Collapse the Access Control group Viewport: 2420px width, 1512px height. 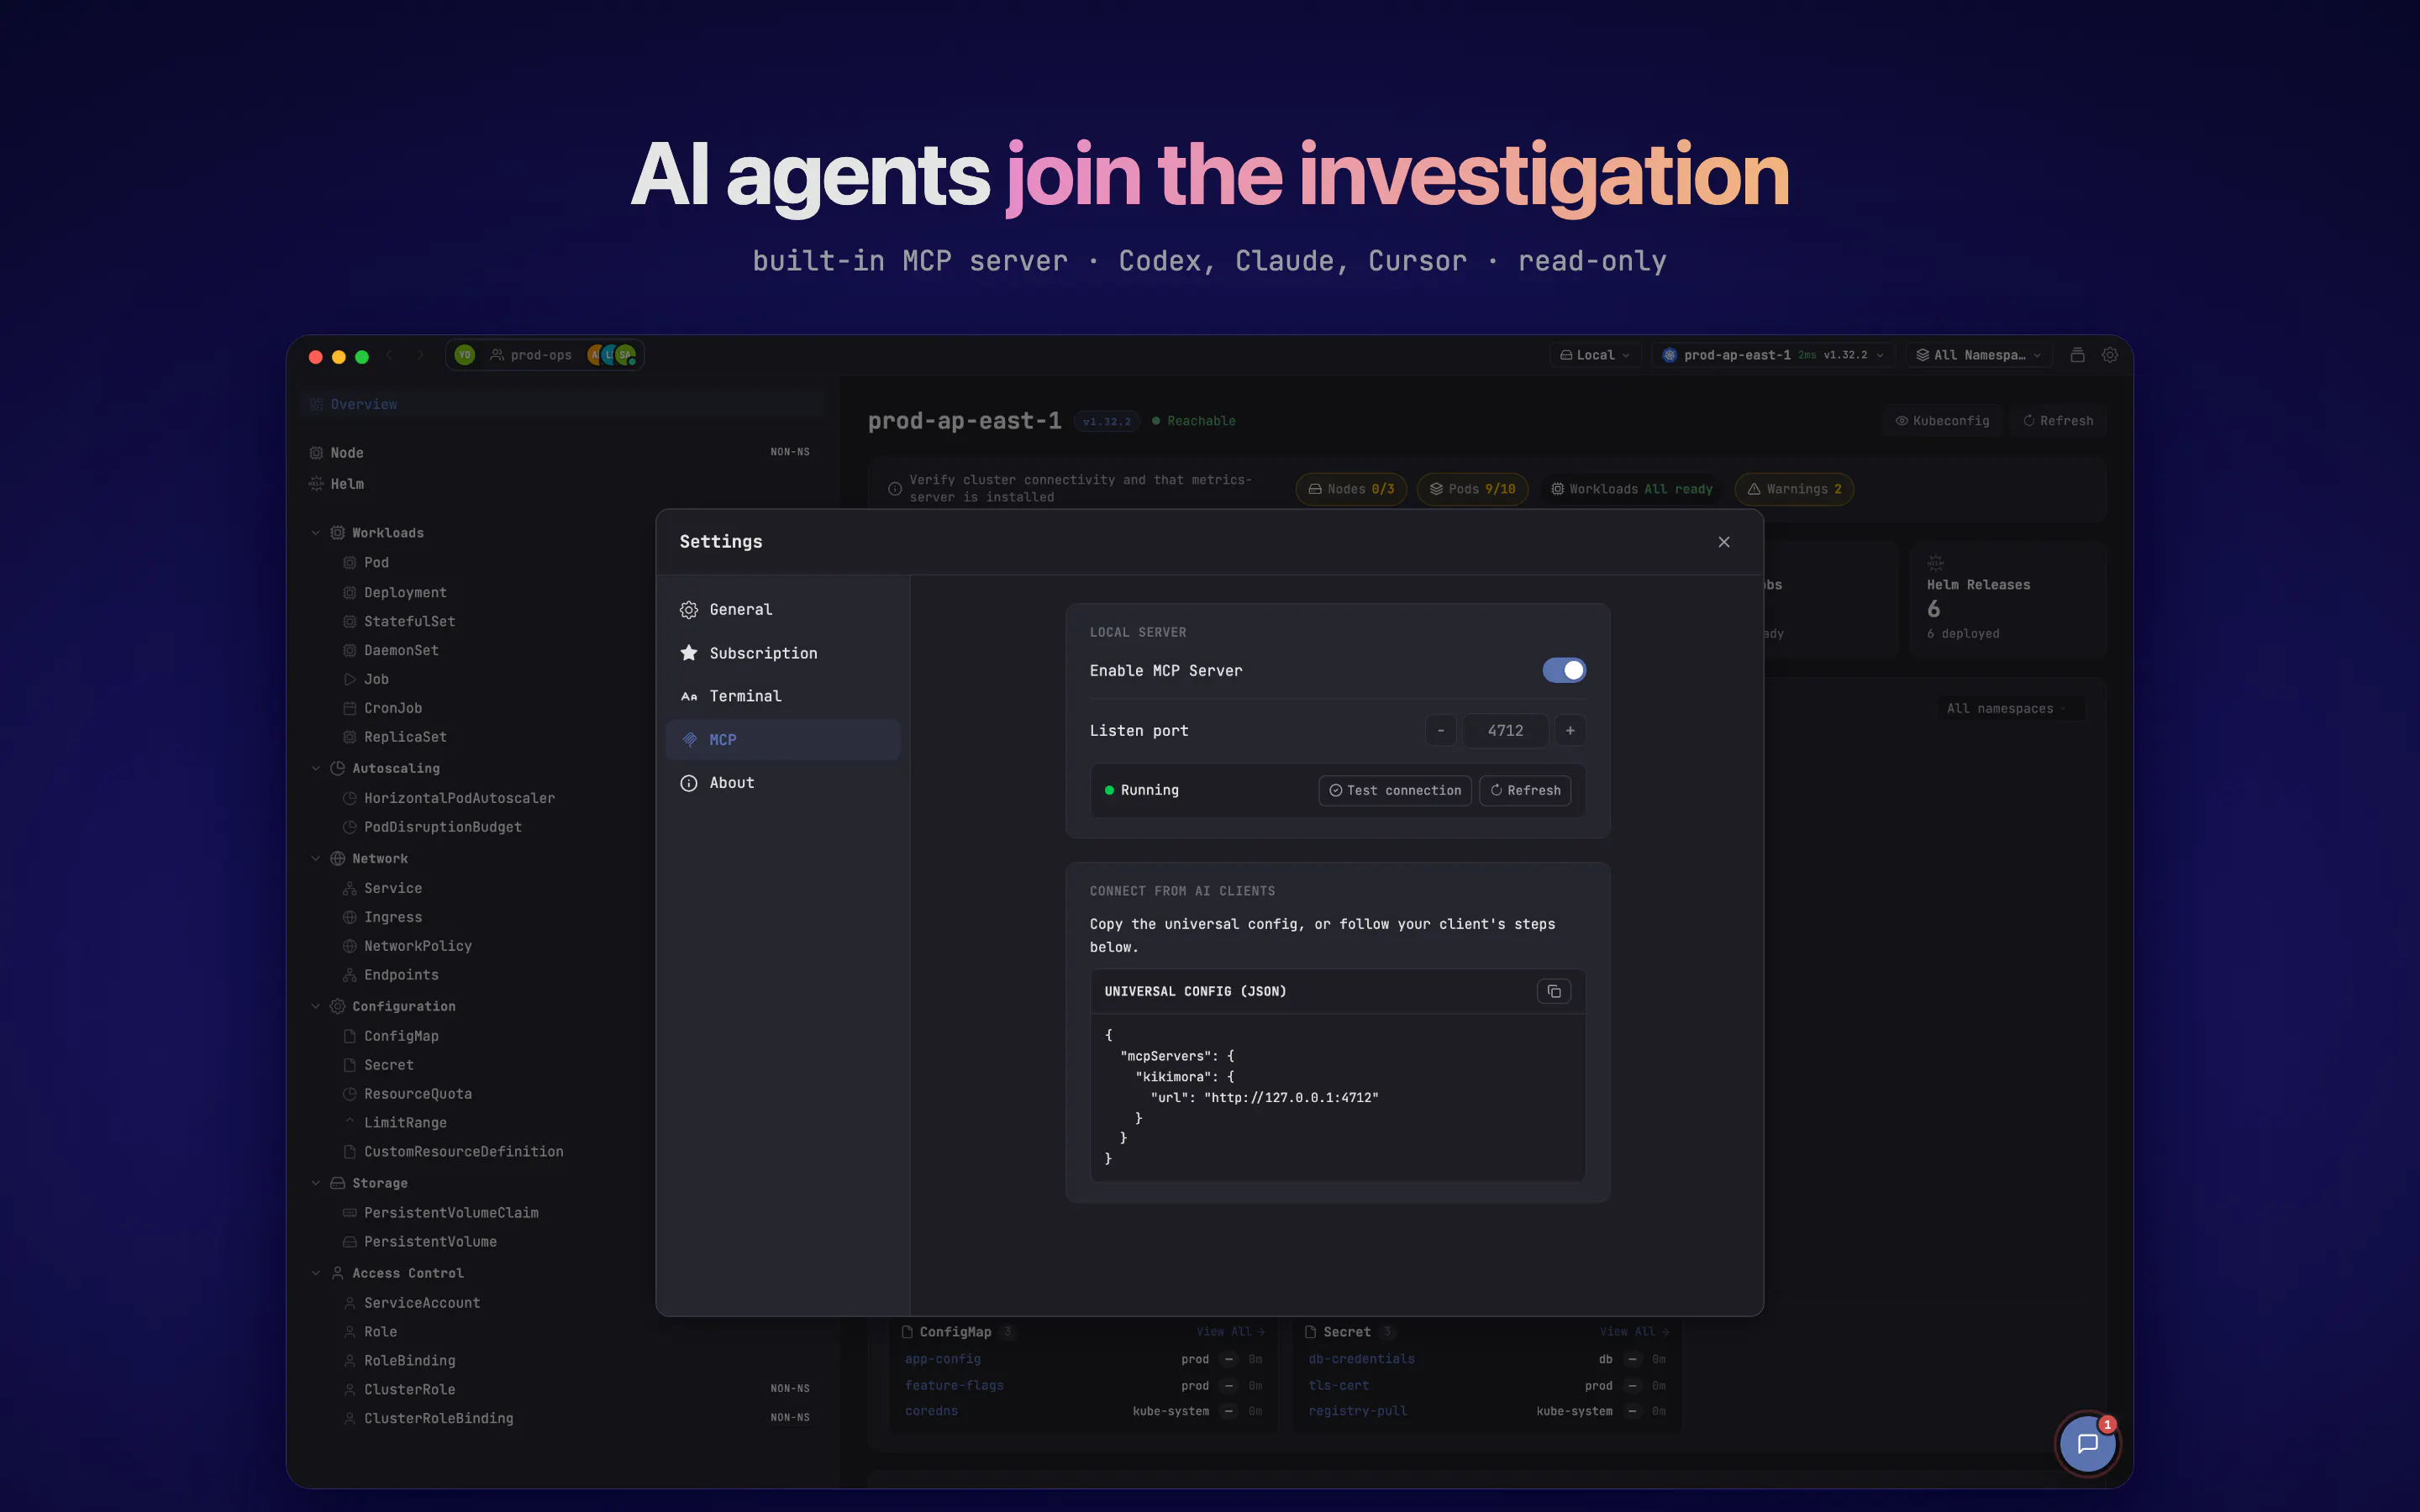316,1273
